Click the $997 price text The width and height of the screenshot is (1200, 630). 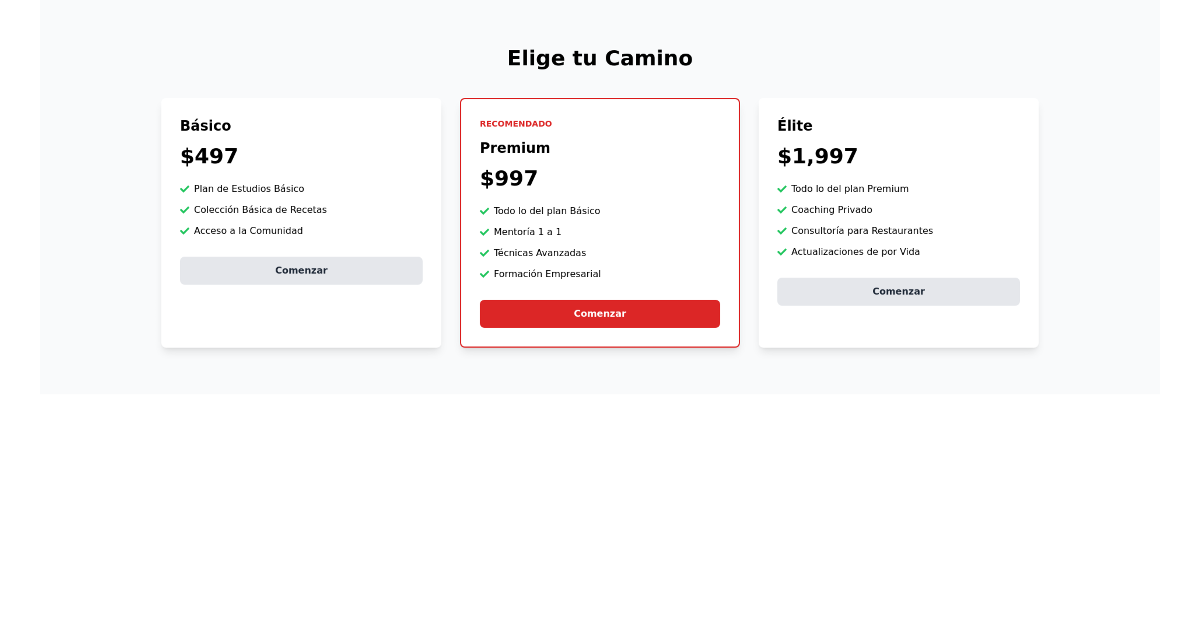pyautogui.click(x=507, y=178)
